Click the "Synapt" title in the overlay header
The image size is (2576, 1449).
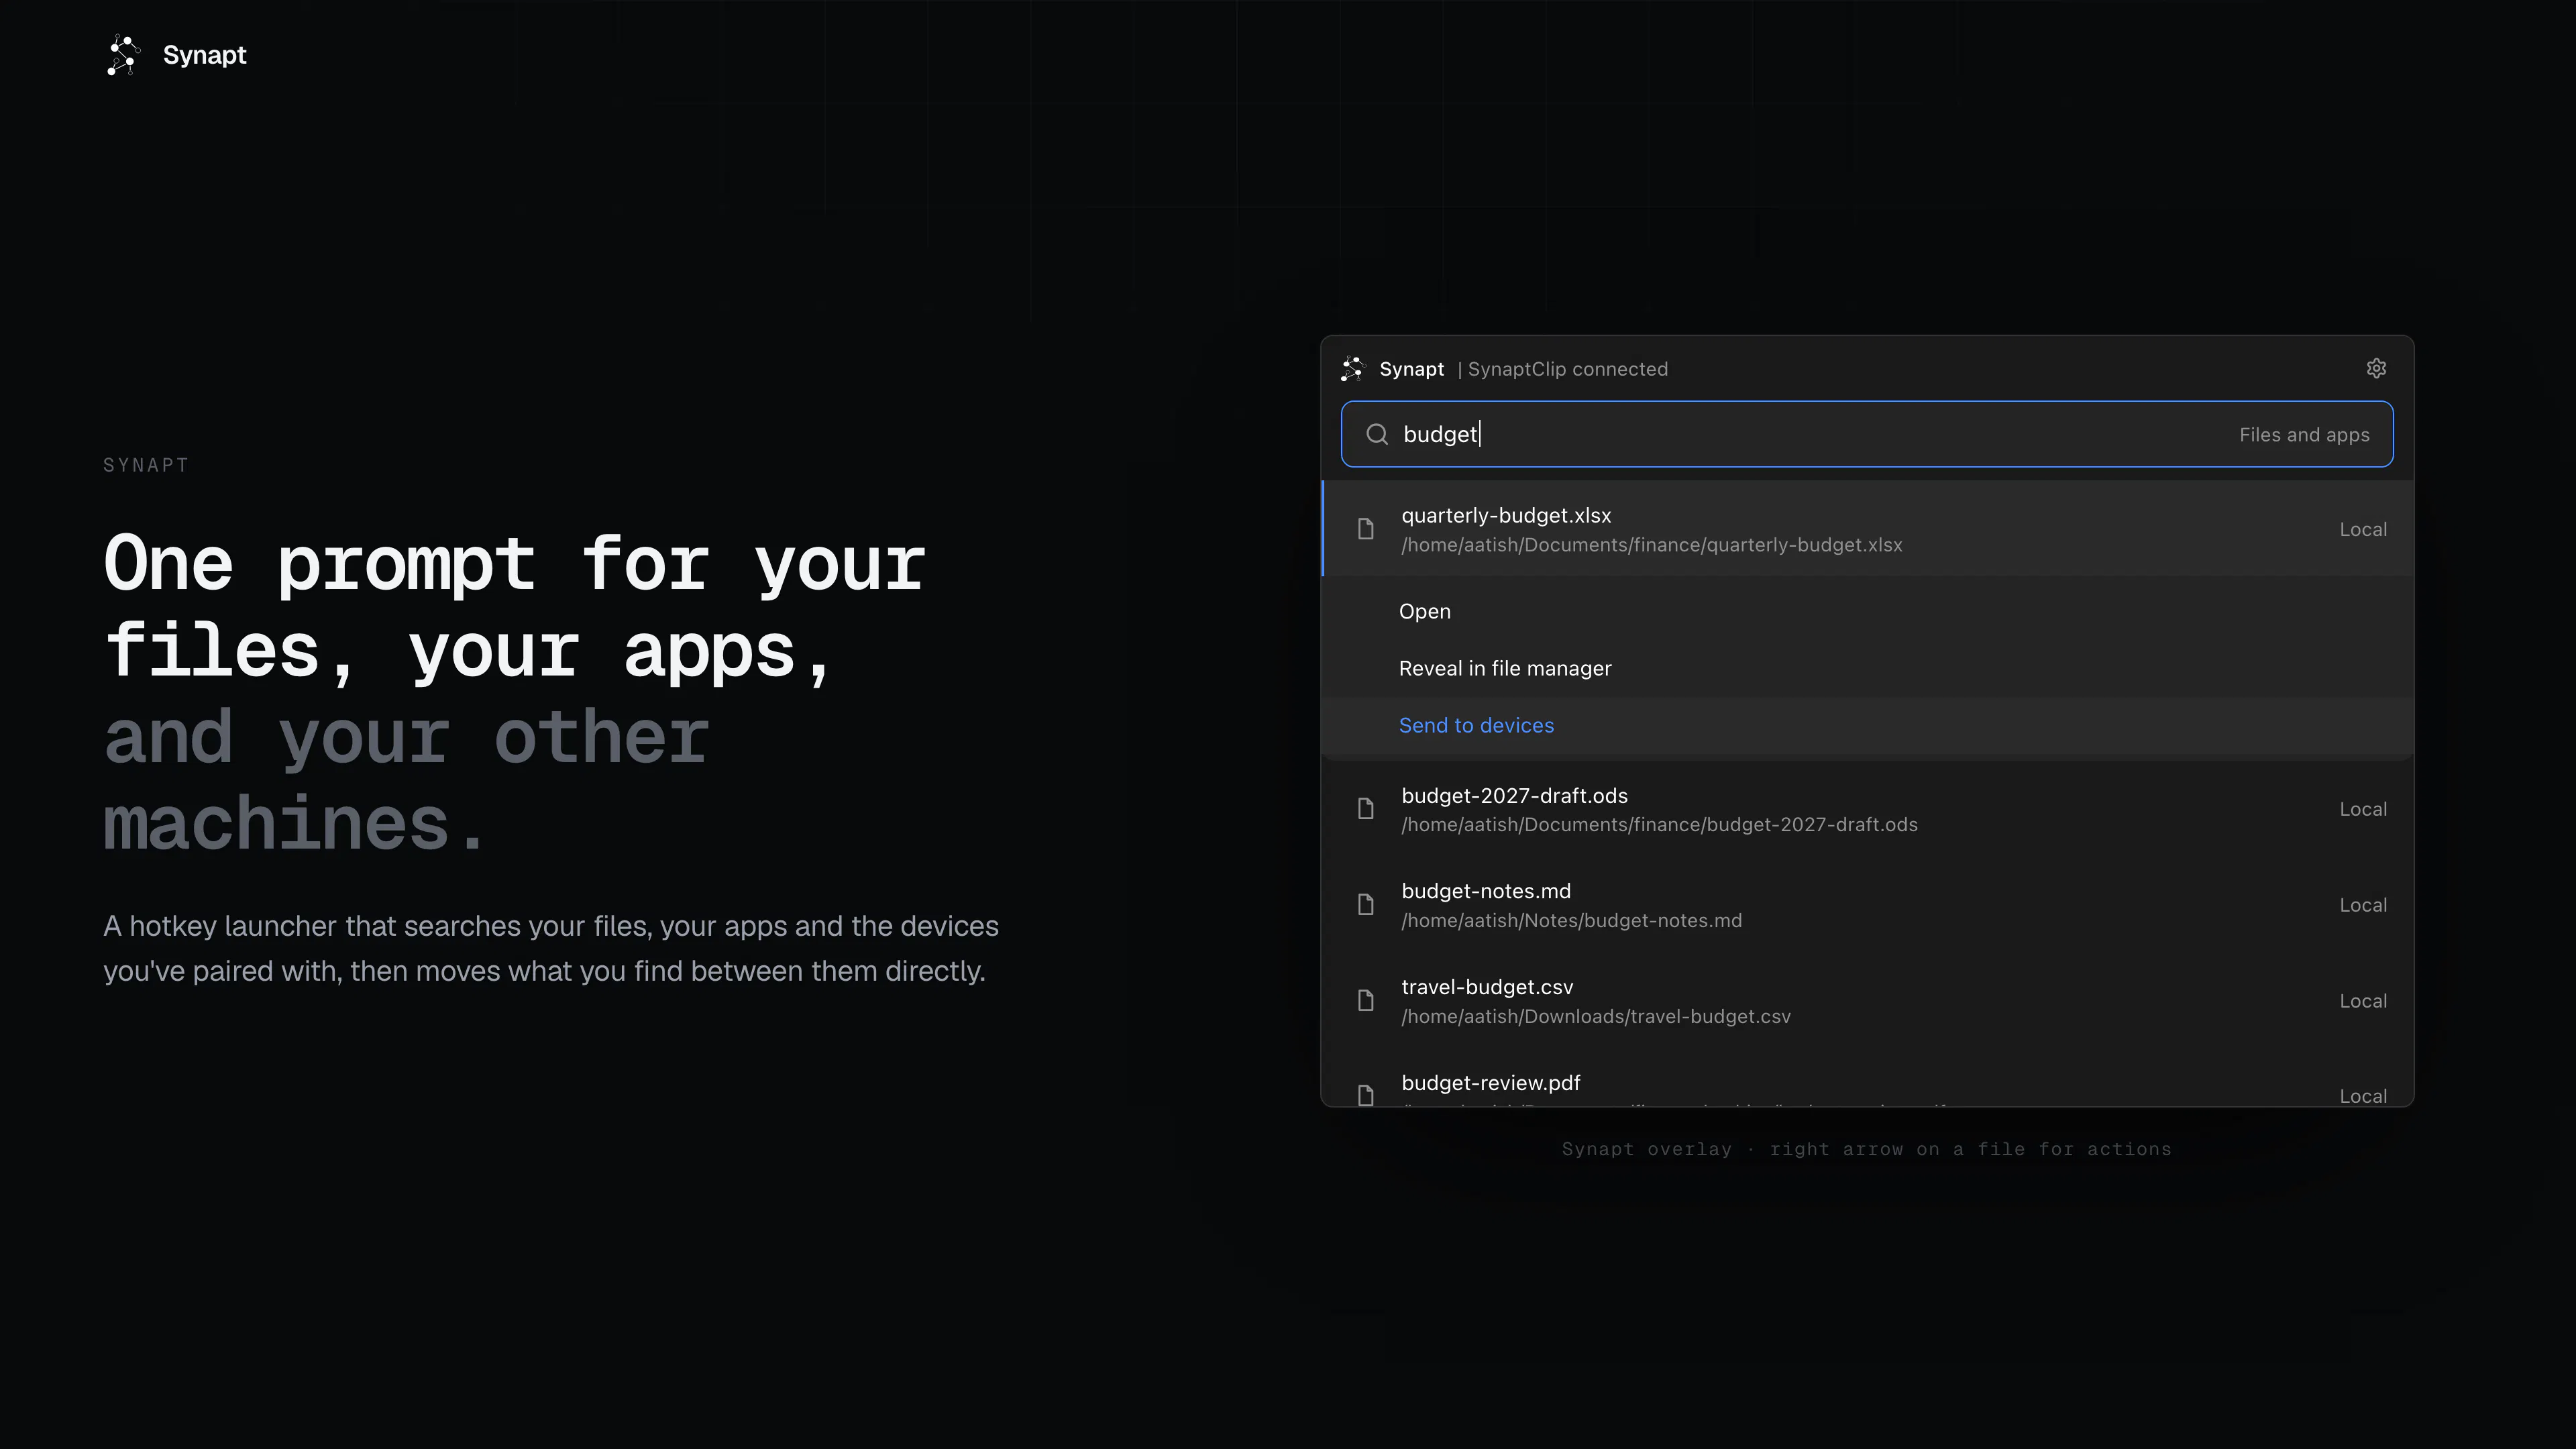click(1411, 369)
